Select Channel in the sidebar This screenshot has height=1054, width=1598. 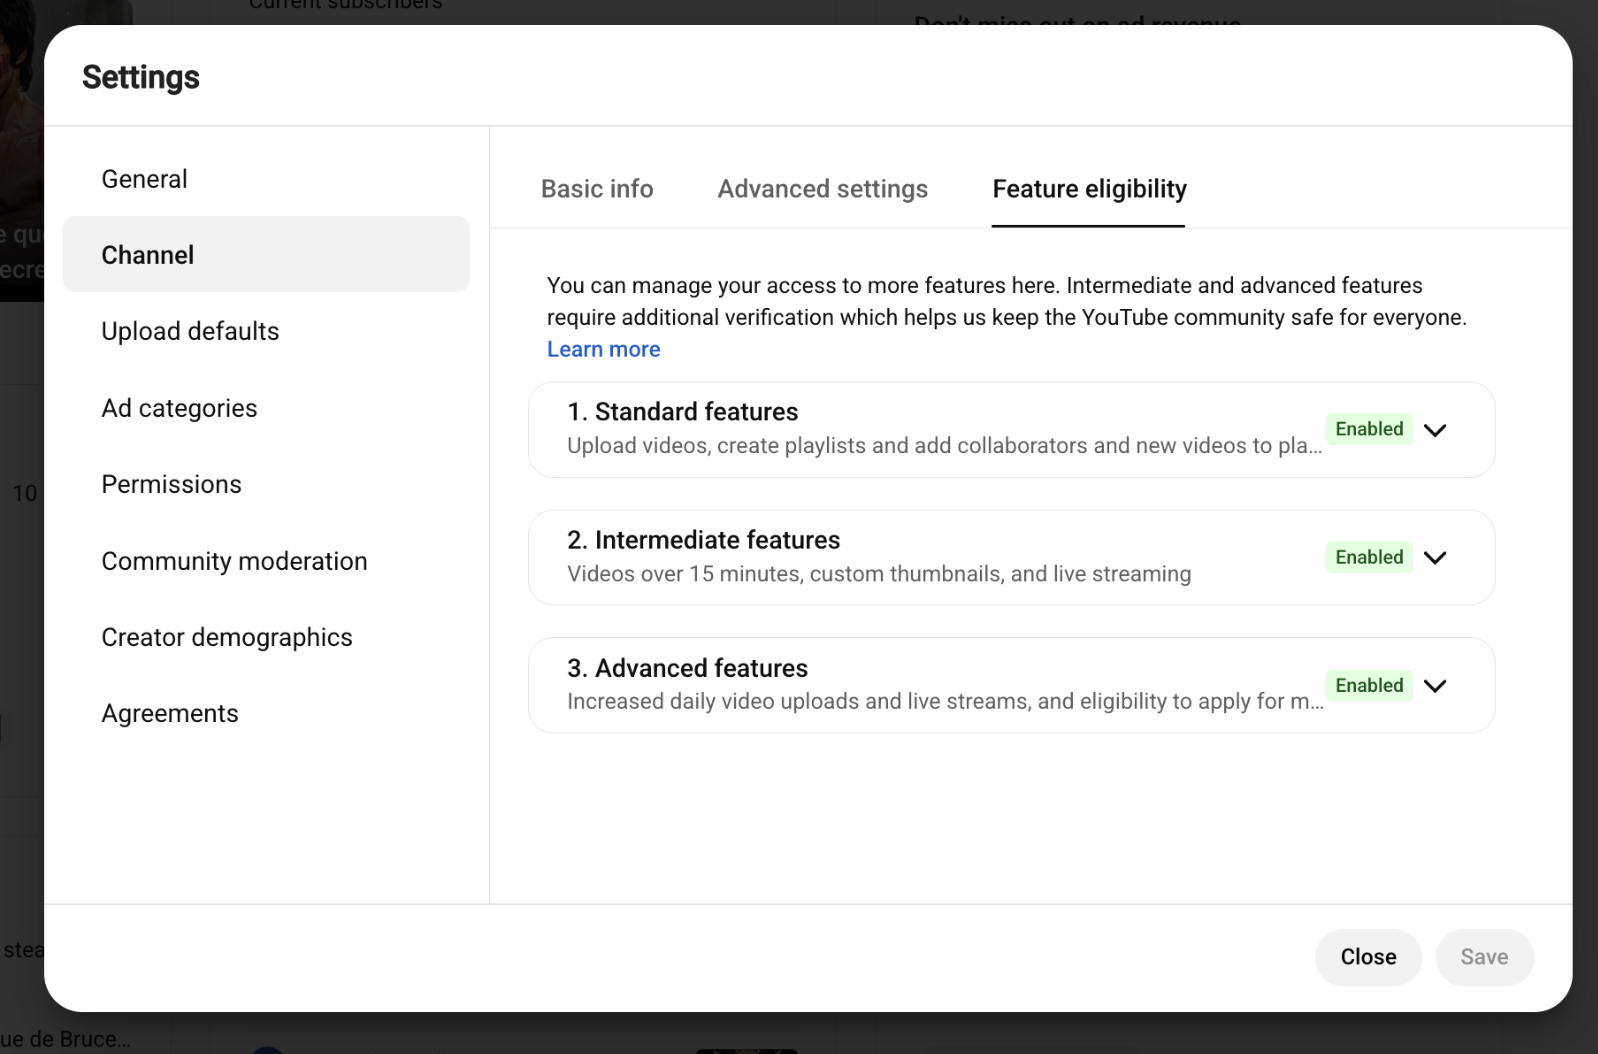coord(265,255)
